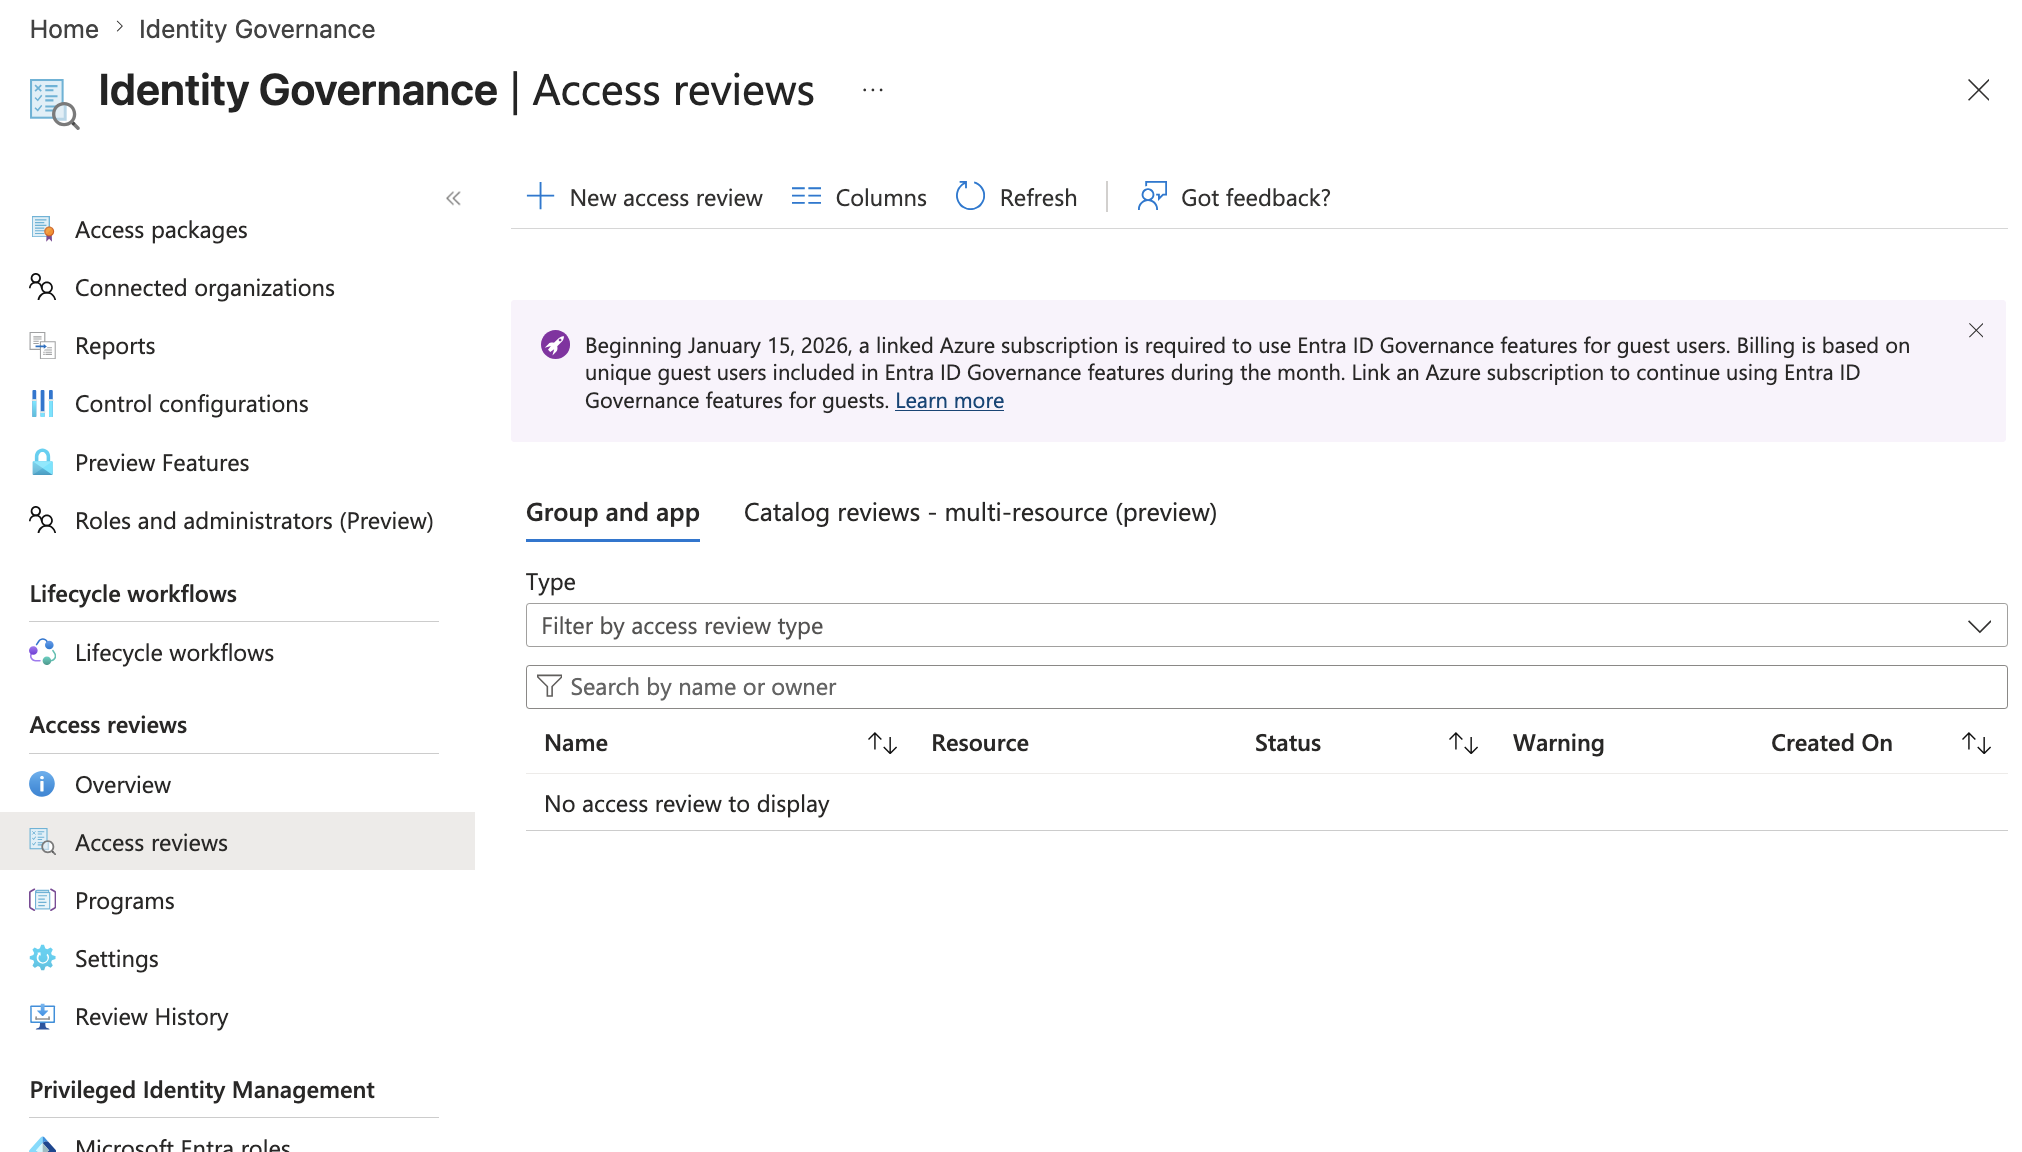This screenshot has width=2022, height=1152.
Task: Click the Preview Features lock icon
Action: (x=42, y=462)
